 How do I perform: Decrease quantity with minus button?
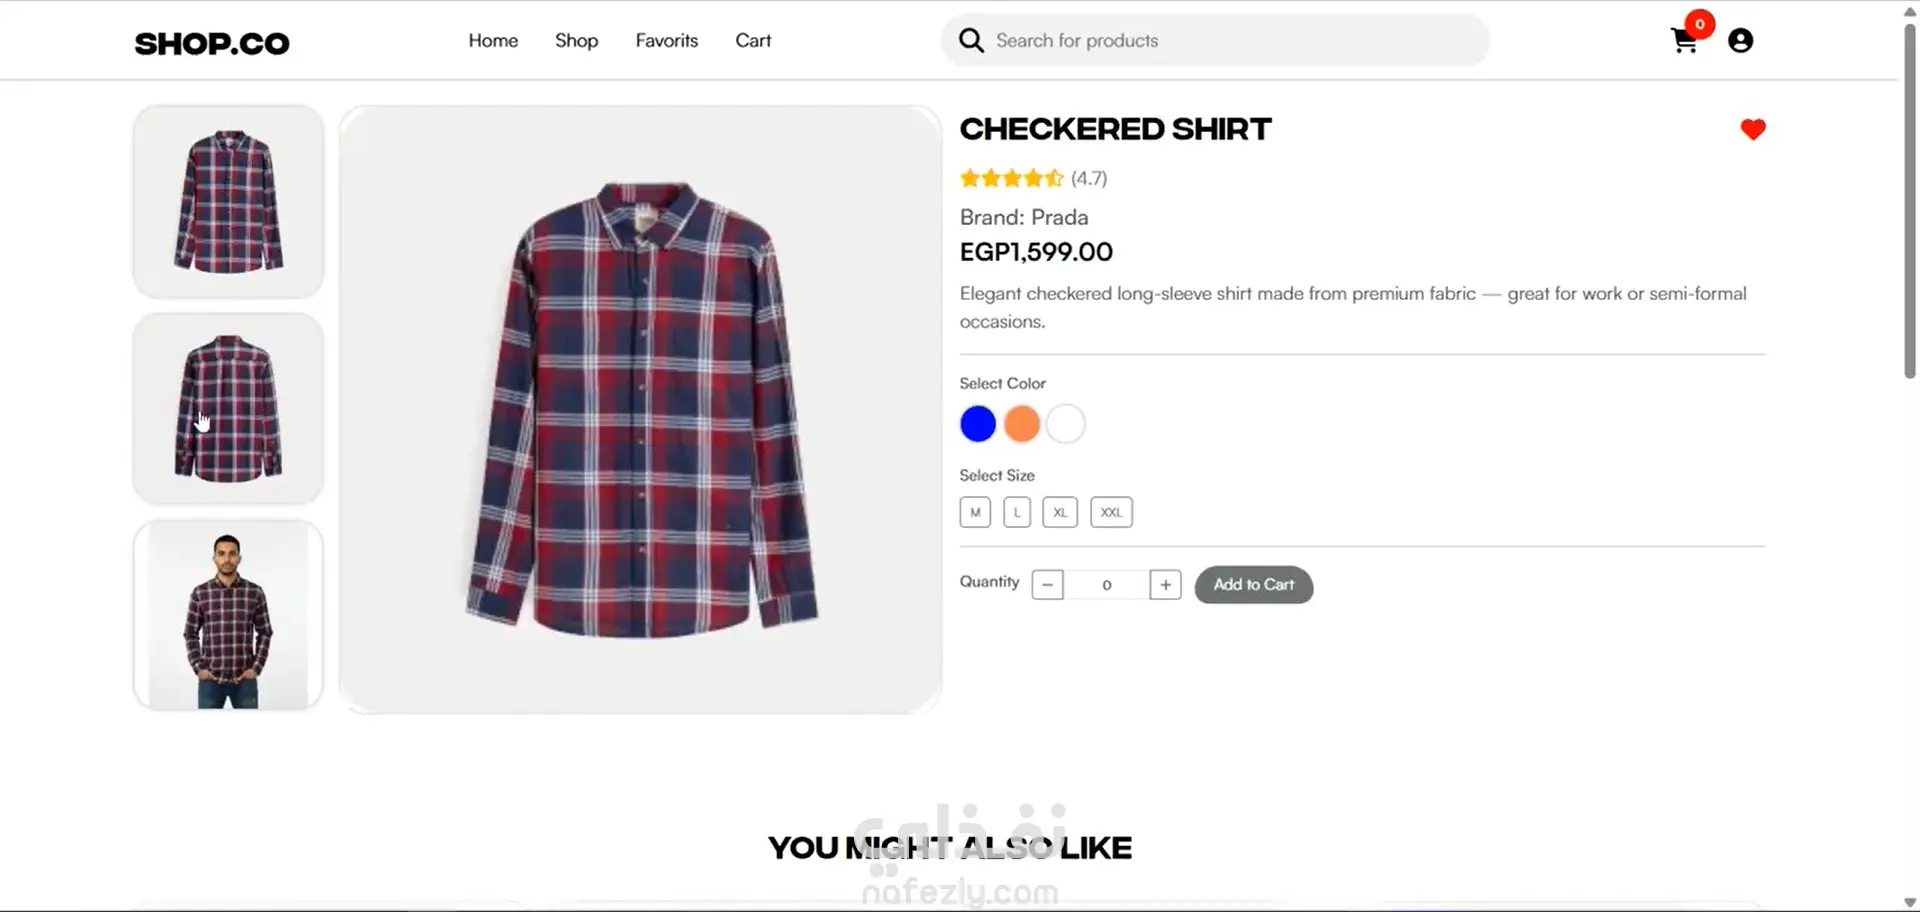[x=1047, y=585]
